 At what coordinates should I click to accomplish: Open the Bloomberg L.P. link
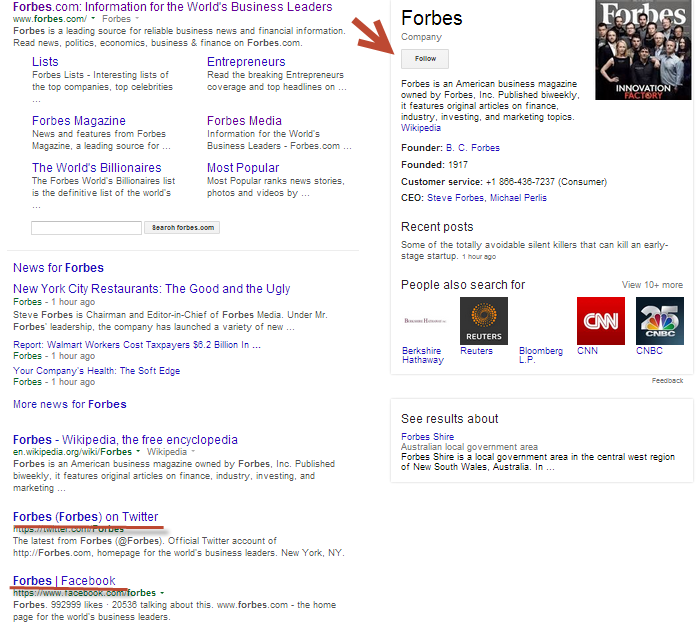tap(540, 355)
